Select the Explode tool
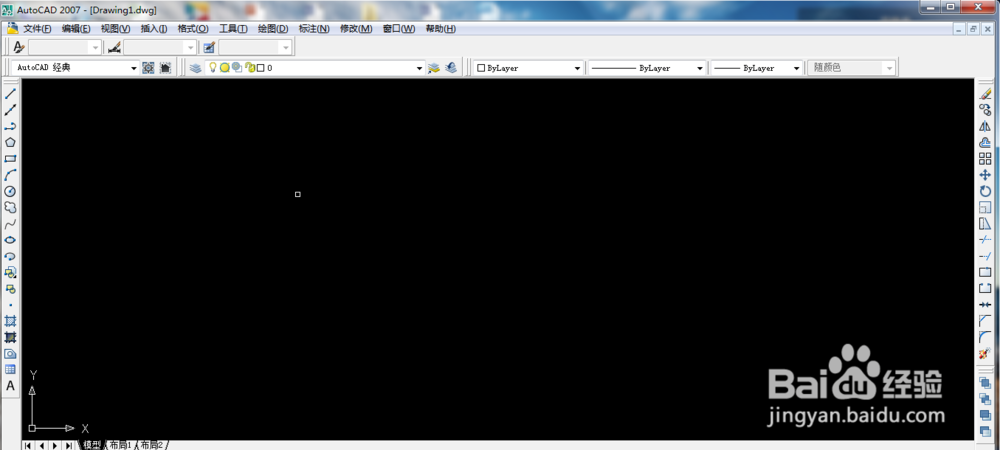This screenshot has height=450, width=1000. [985, 353]
